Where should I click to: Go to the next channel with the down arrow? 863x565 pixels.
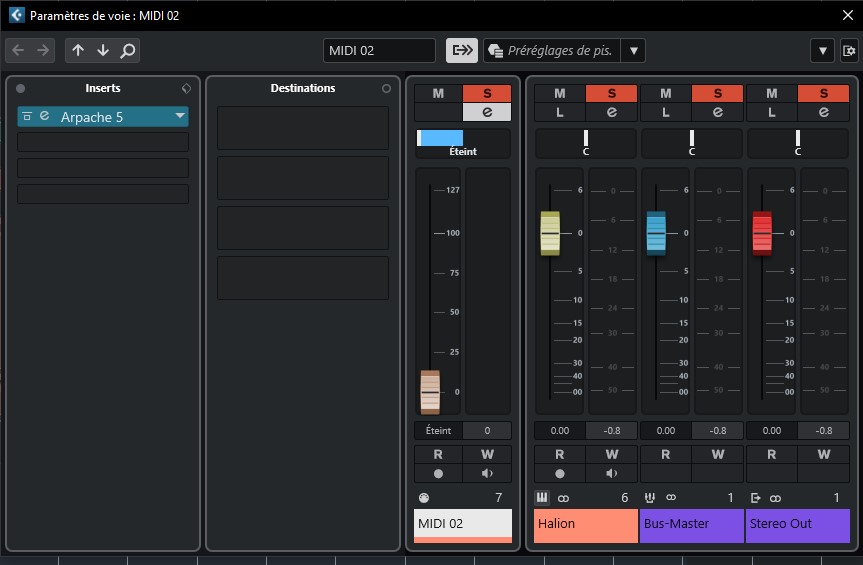click(103, 51)
